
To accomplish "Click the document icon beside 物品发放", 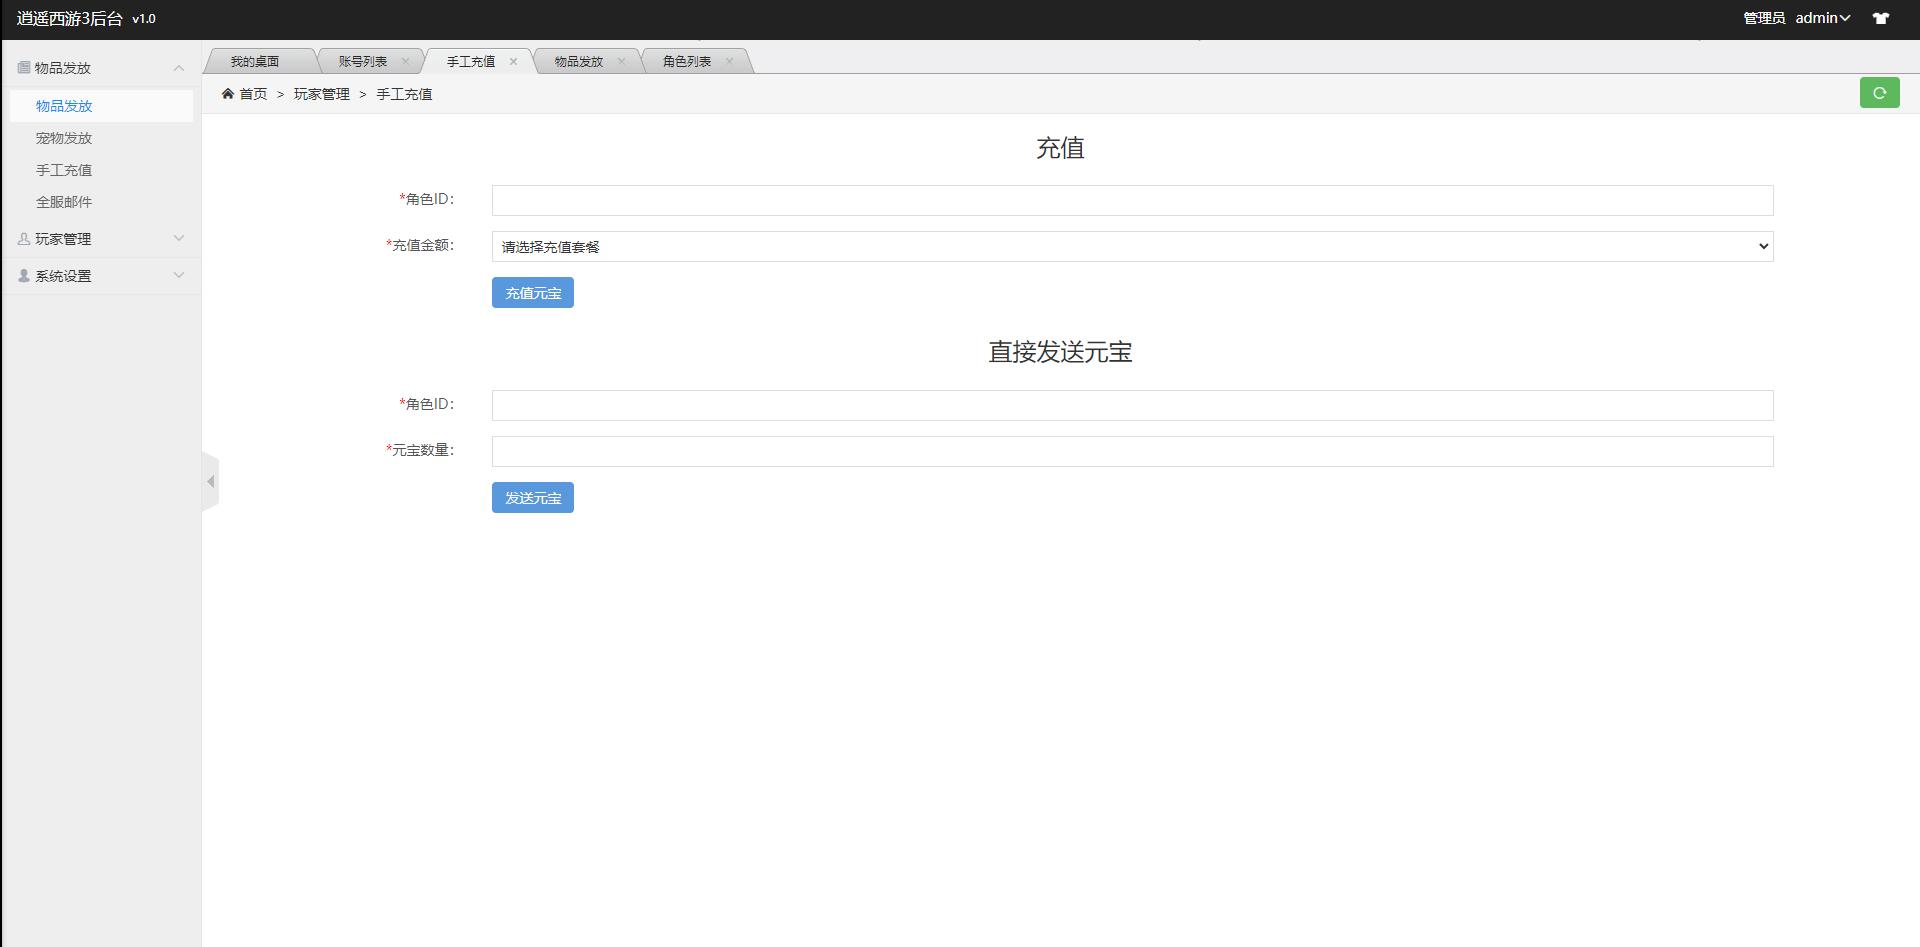I will (x=21, y=66).
